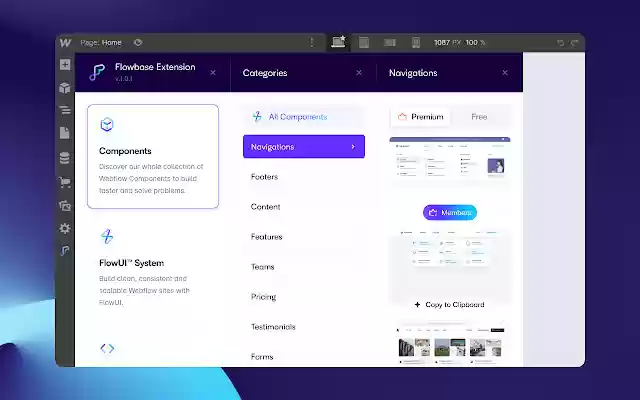Click the Flowbase version number text
The width and height of the screenshot is (640, 400).
(x=124, y=79)
